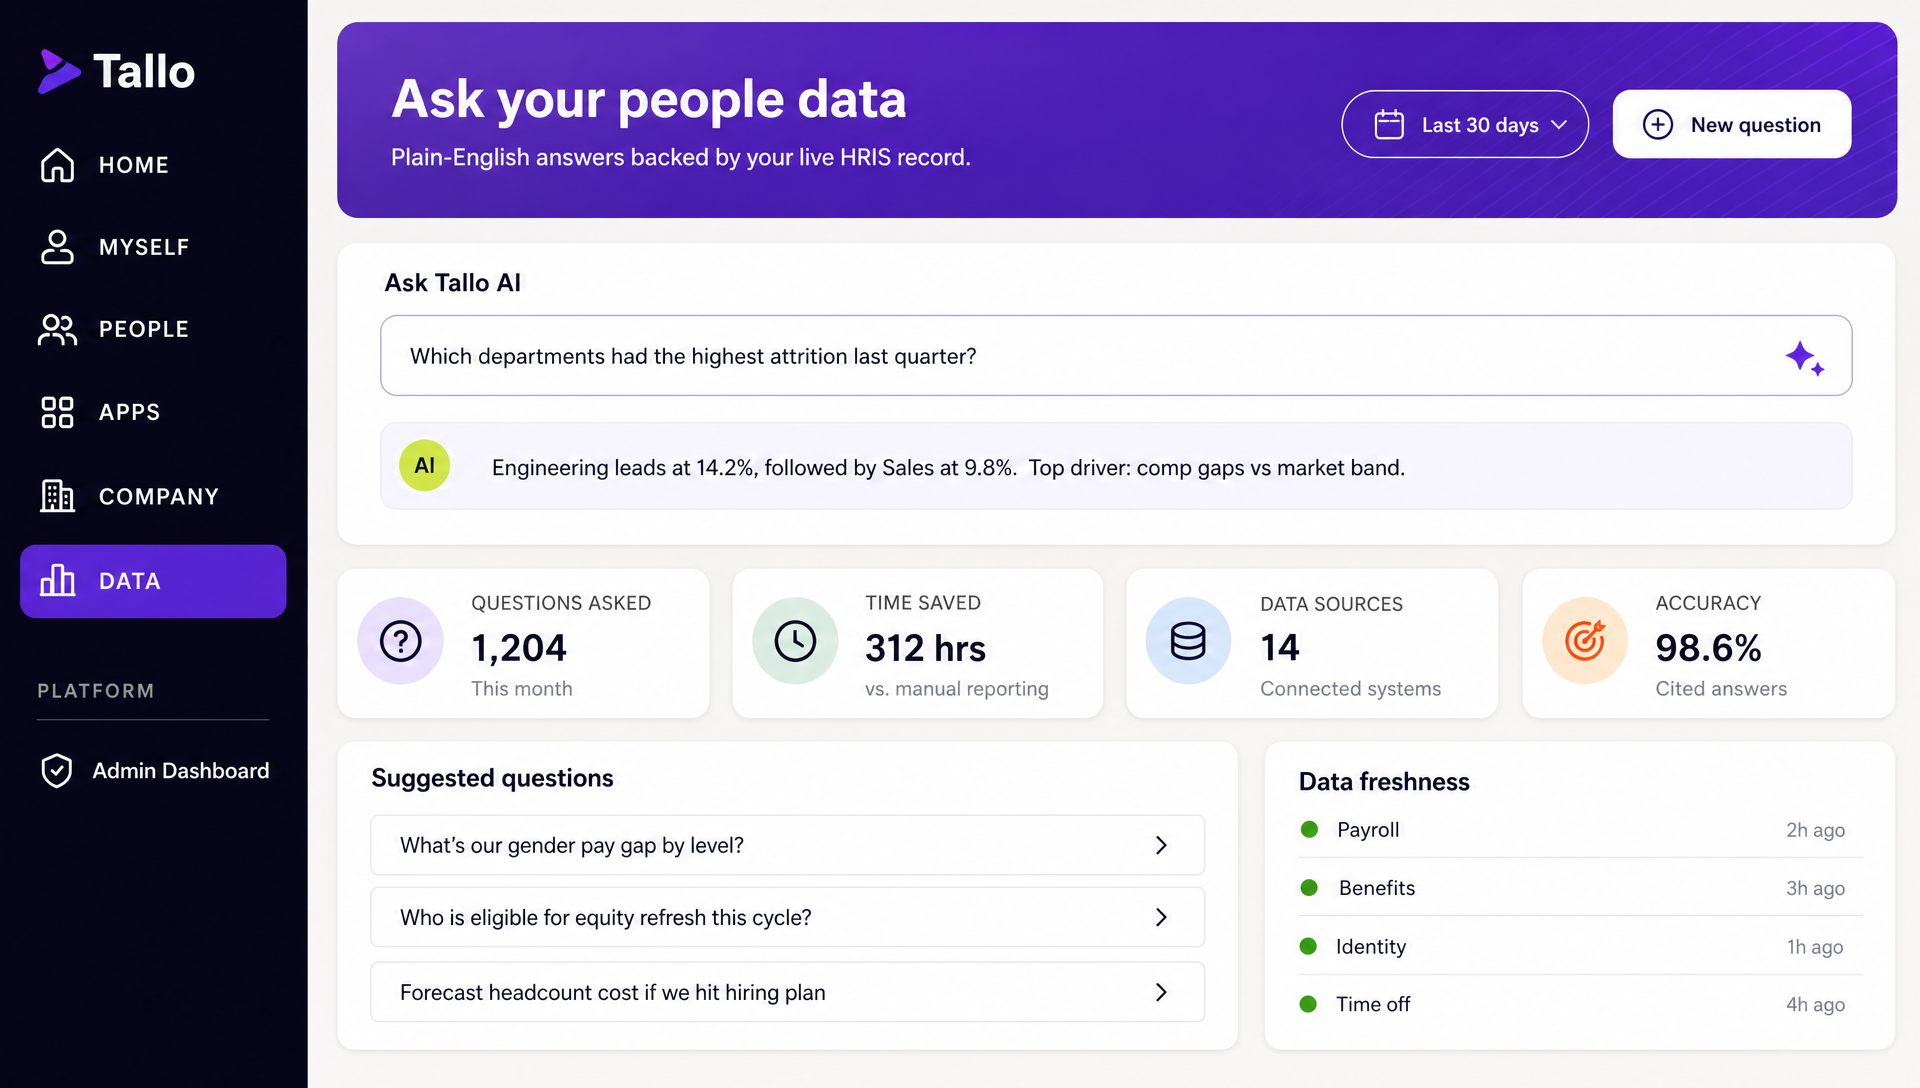Open the Admin Dashboard link
This screenshot has height=1088, width=1920.
pos(155,771)
